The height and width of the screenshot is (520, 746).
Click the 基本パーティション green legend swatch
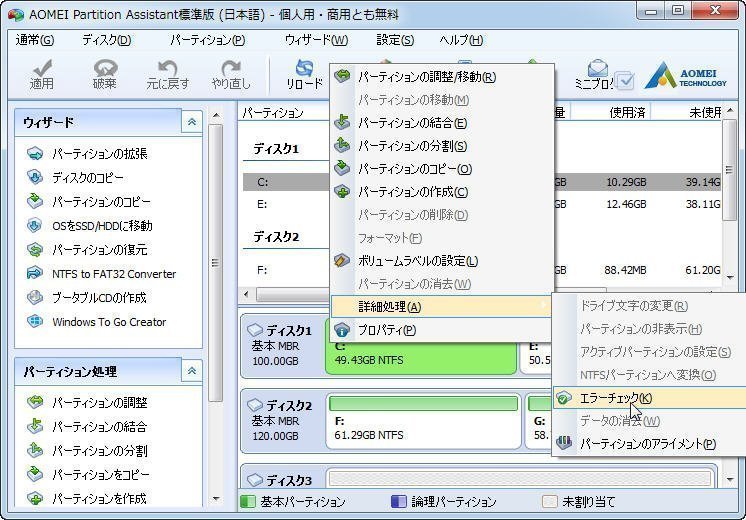[248, 501]
